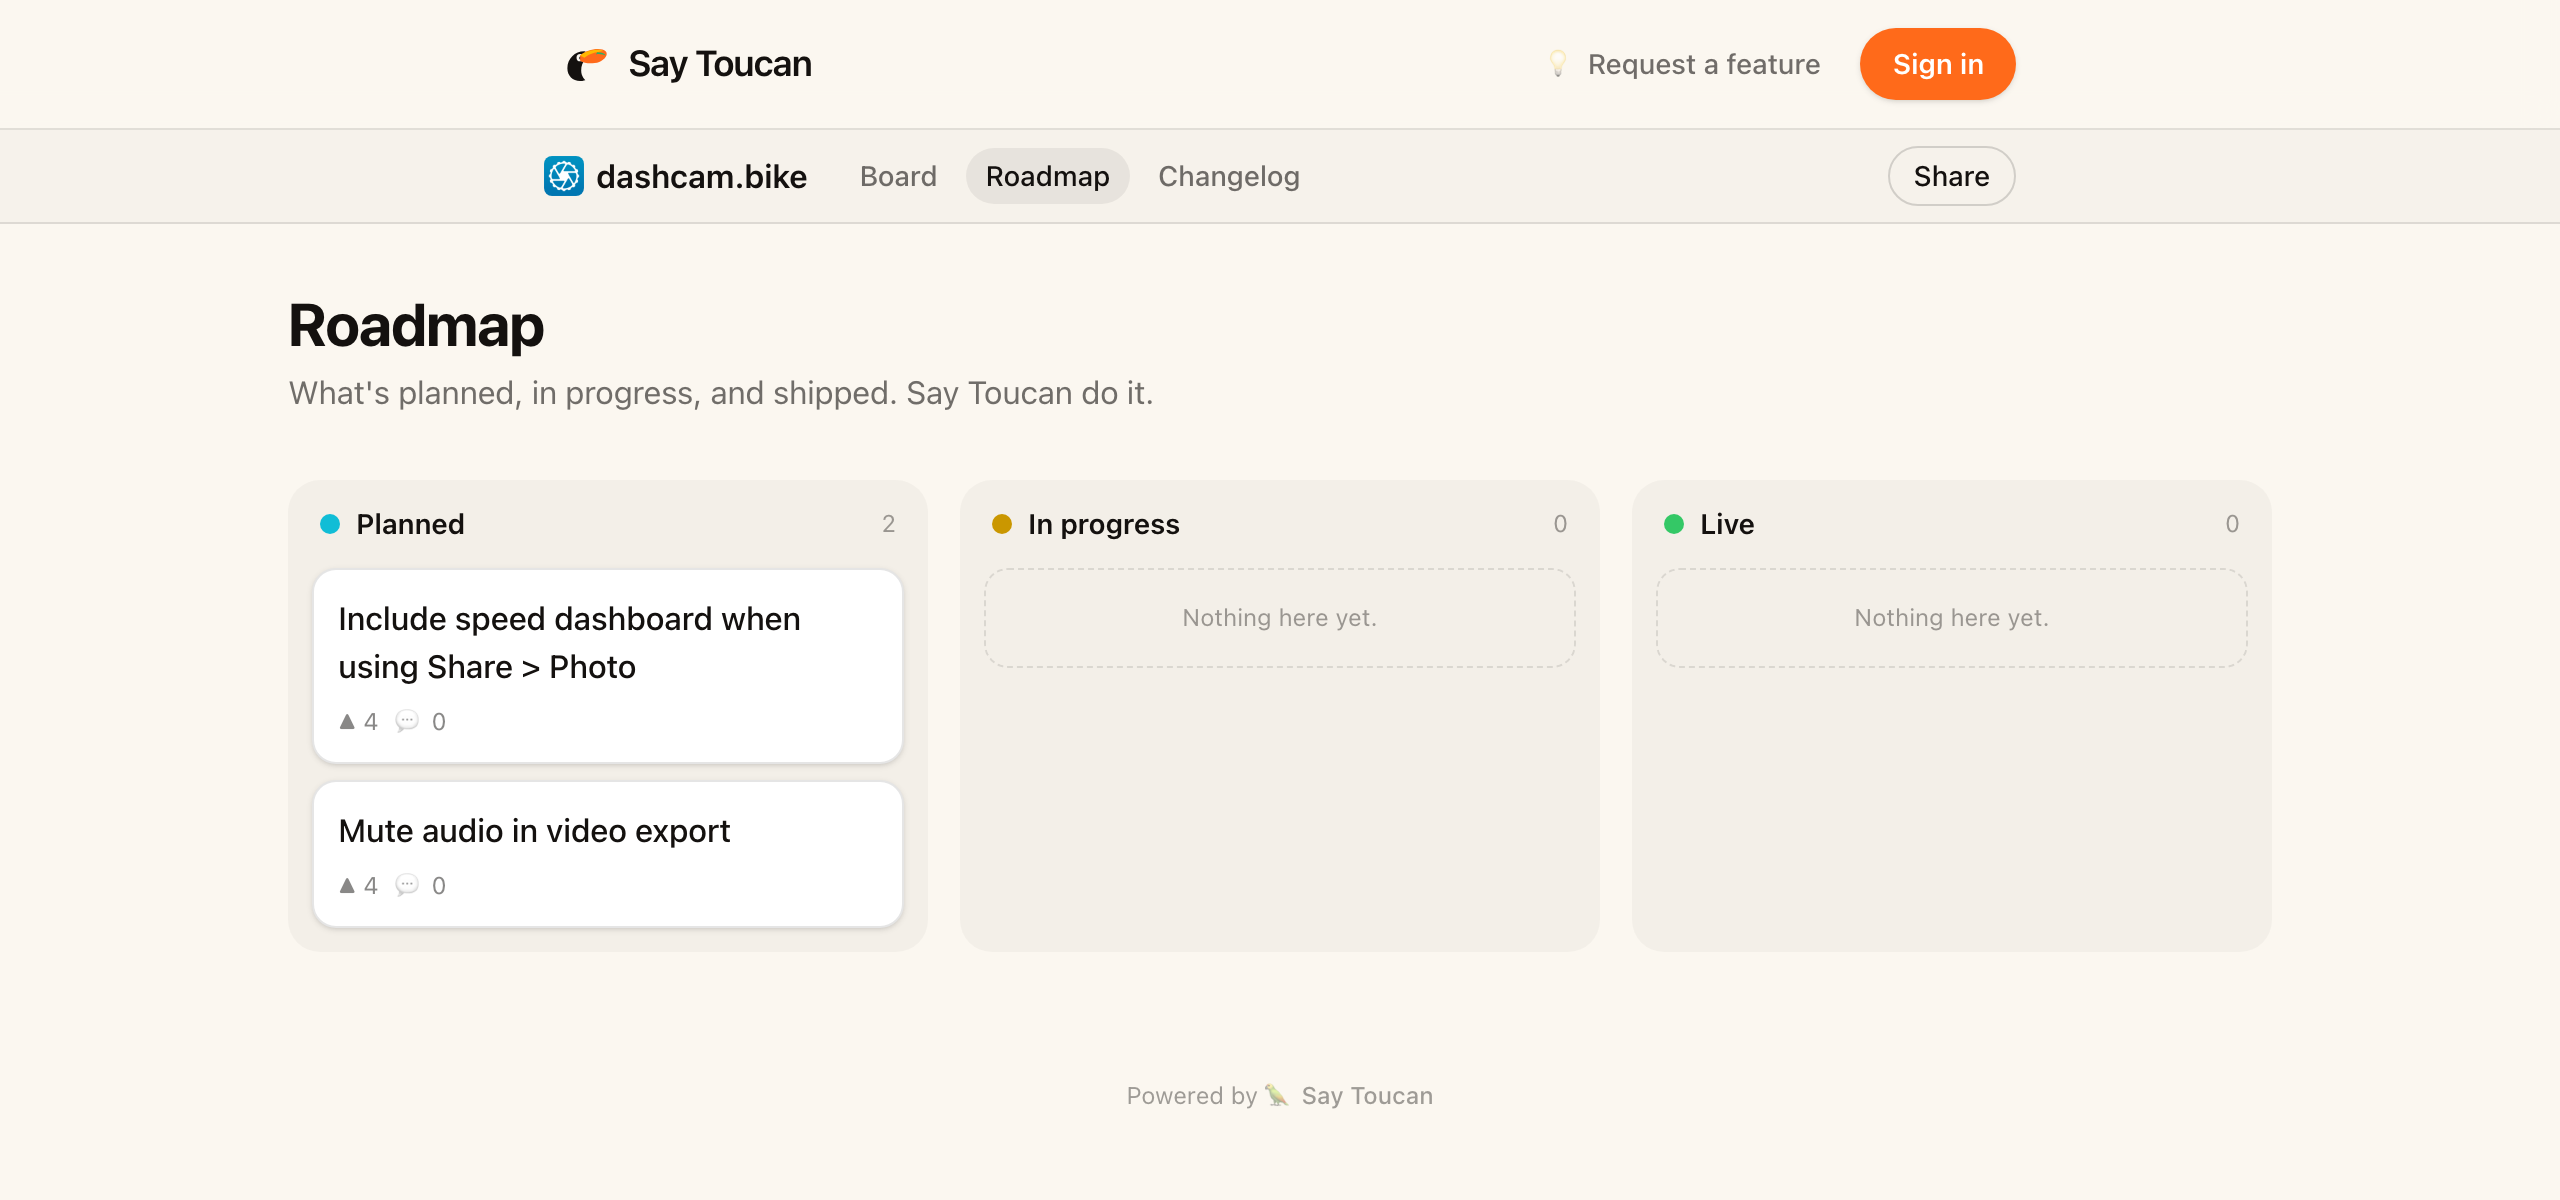Comment bubble icon on Include speed dashboard card

[x=407, y=721]
